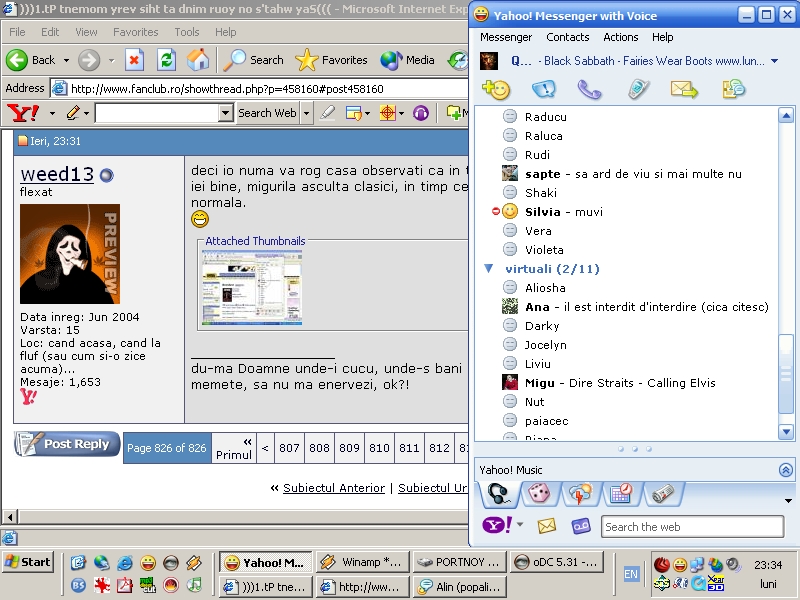Collapse the virtuali contact group
This screenshot has width=800, height=600.
coord(488,269)
